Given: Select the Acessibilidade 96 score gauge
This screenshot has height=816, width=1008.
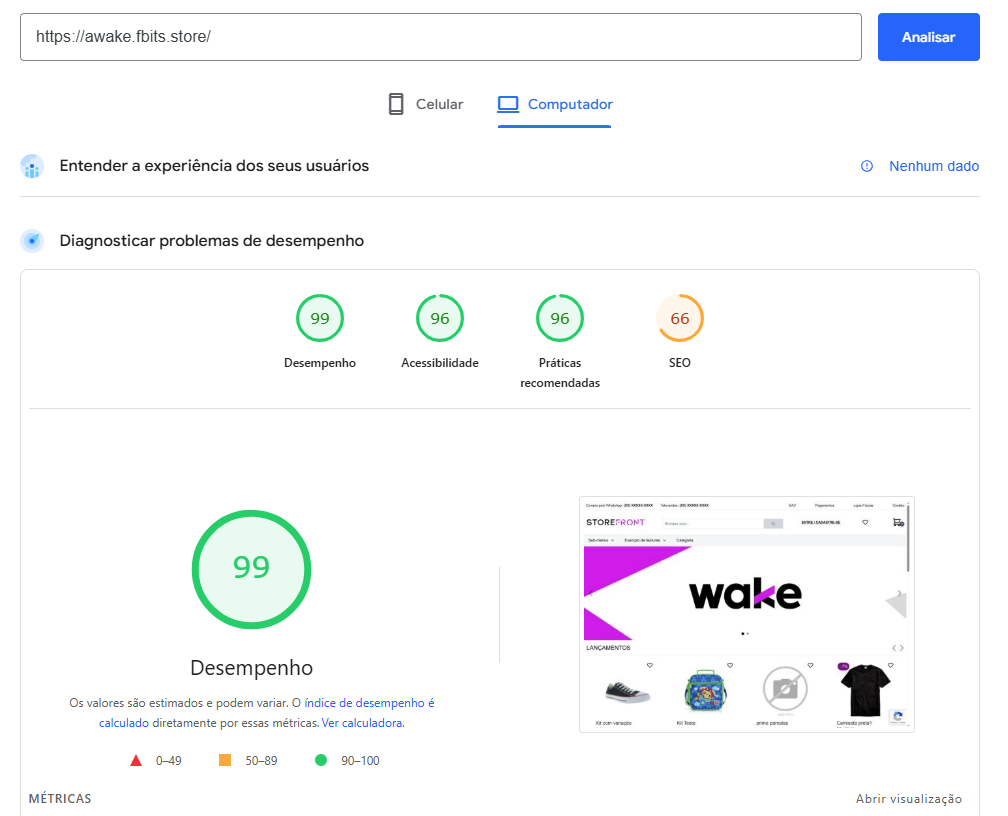Looking at the screenshot, I should (440, 319).
